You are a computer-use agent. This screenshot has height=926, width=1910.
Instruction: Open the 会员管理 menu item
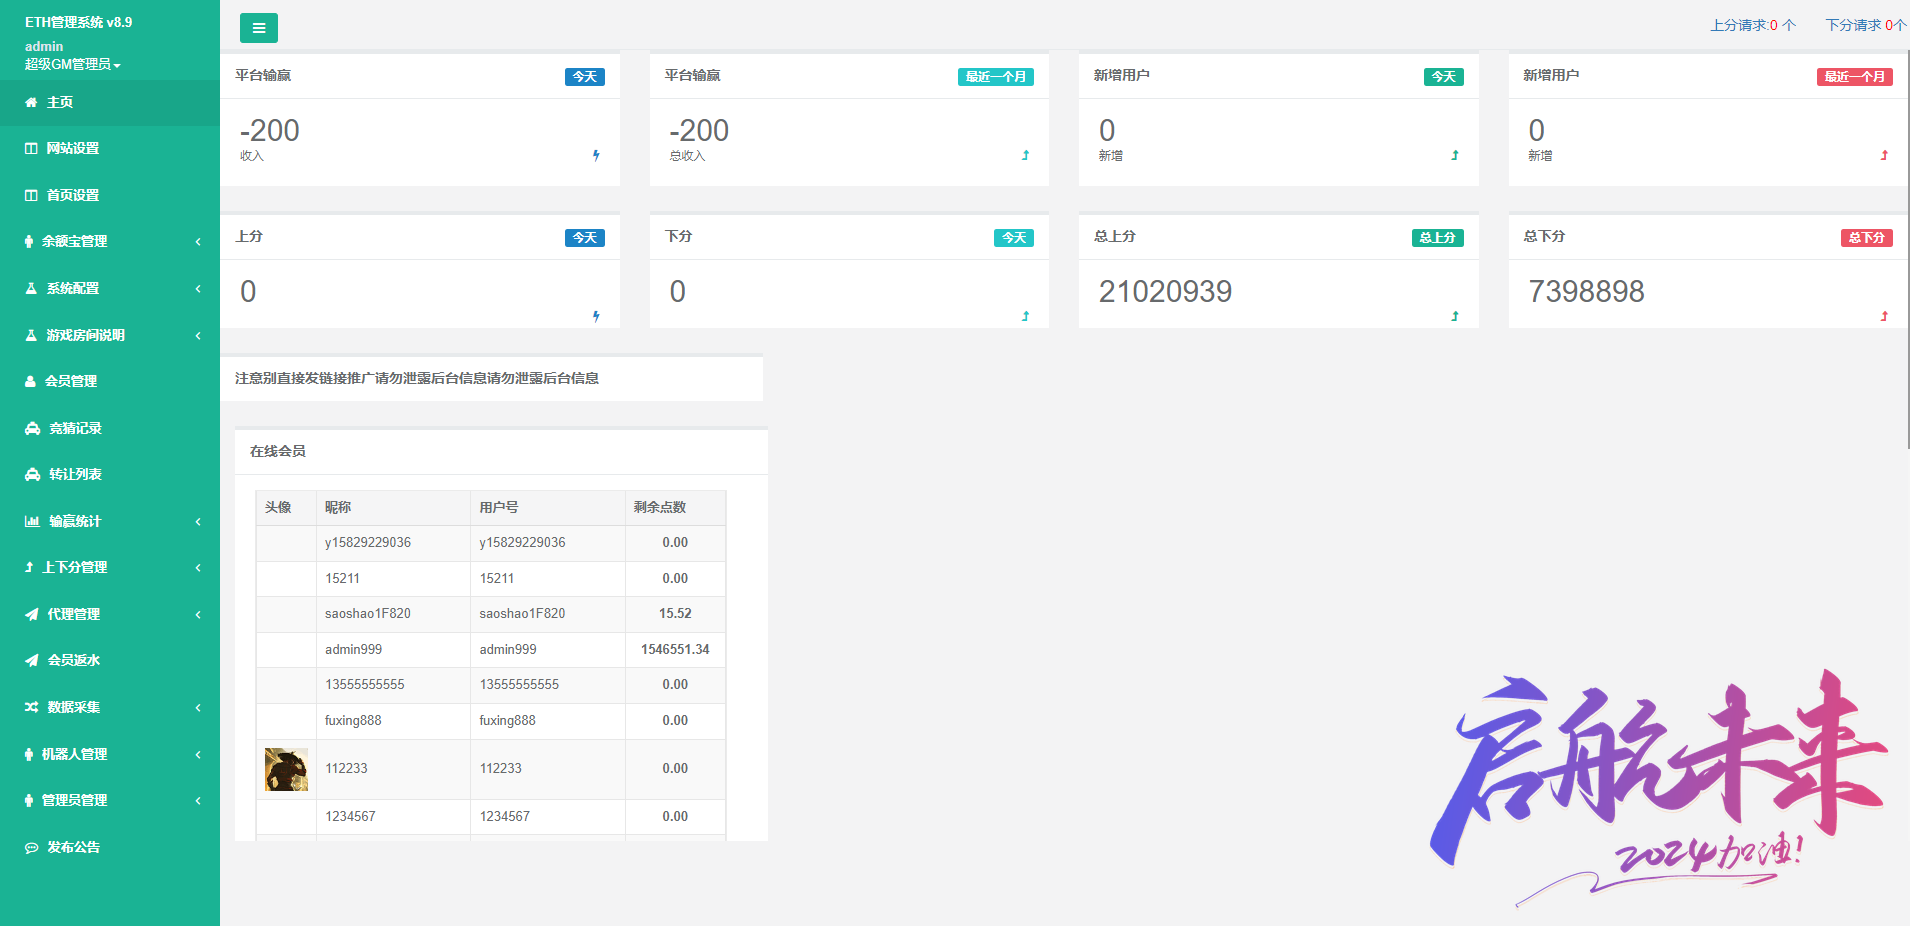(110, 381)
